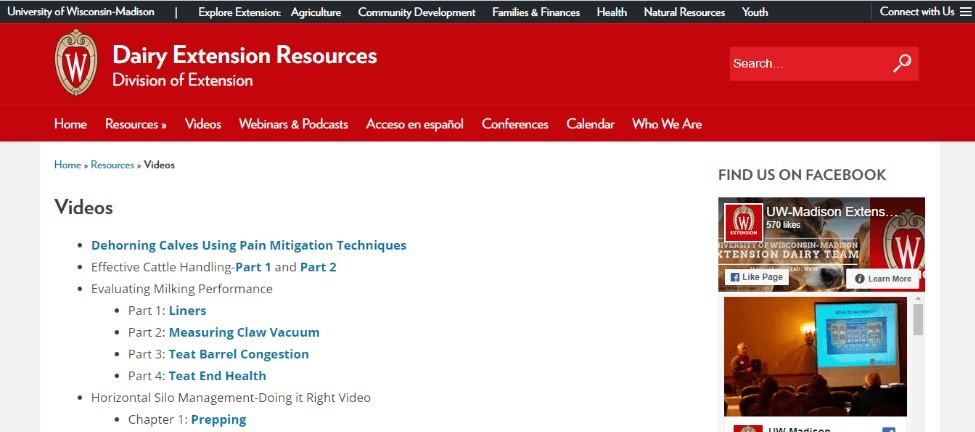Open the Connect with Us hamburger menu
975x432 pixels.
point(965,12)
